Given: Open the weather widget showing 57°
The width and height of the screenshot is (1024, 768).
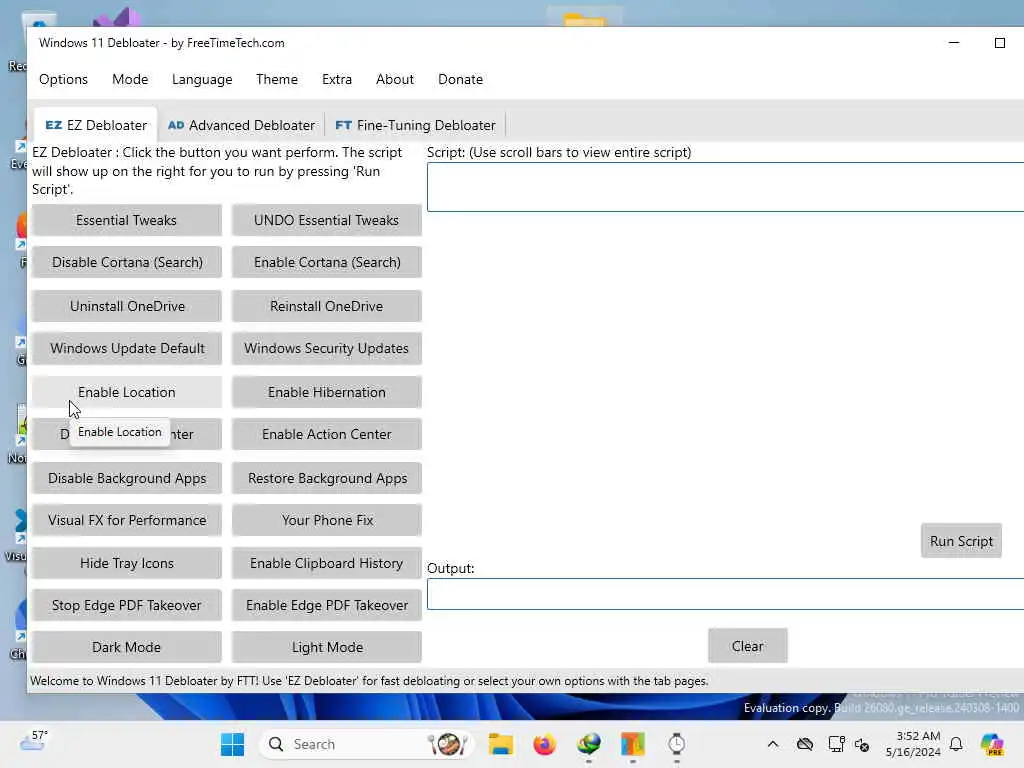Looking at the screenshot, I should pyautogui.click(x=33, y=741).
